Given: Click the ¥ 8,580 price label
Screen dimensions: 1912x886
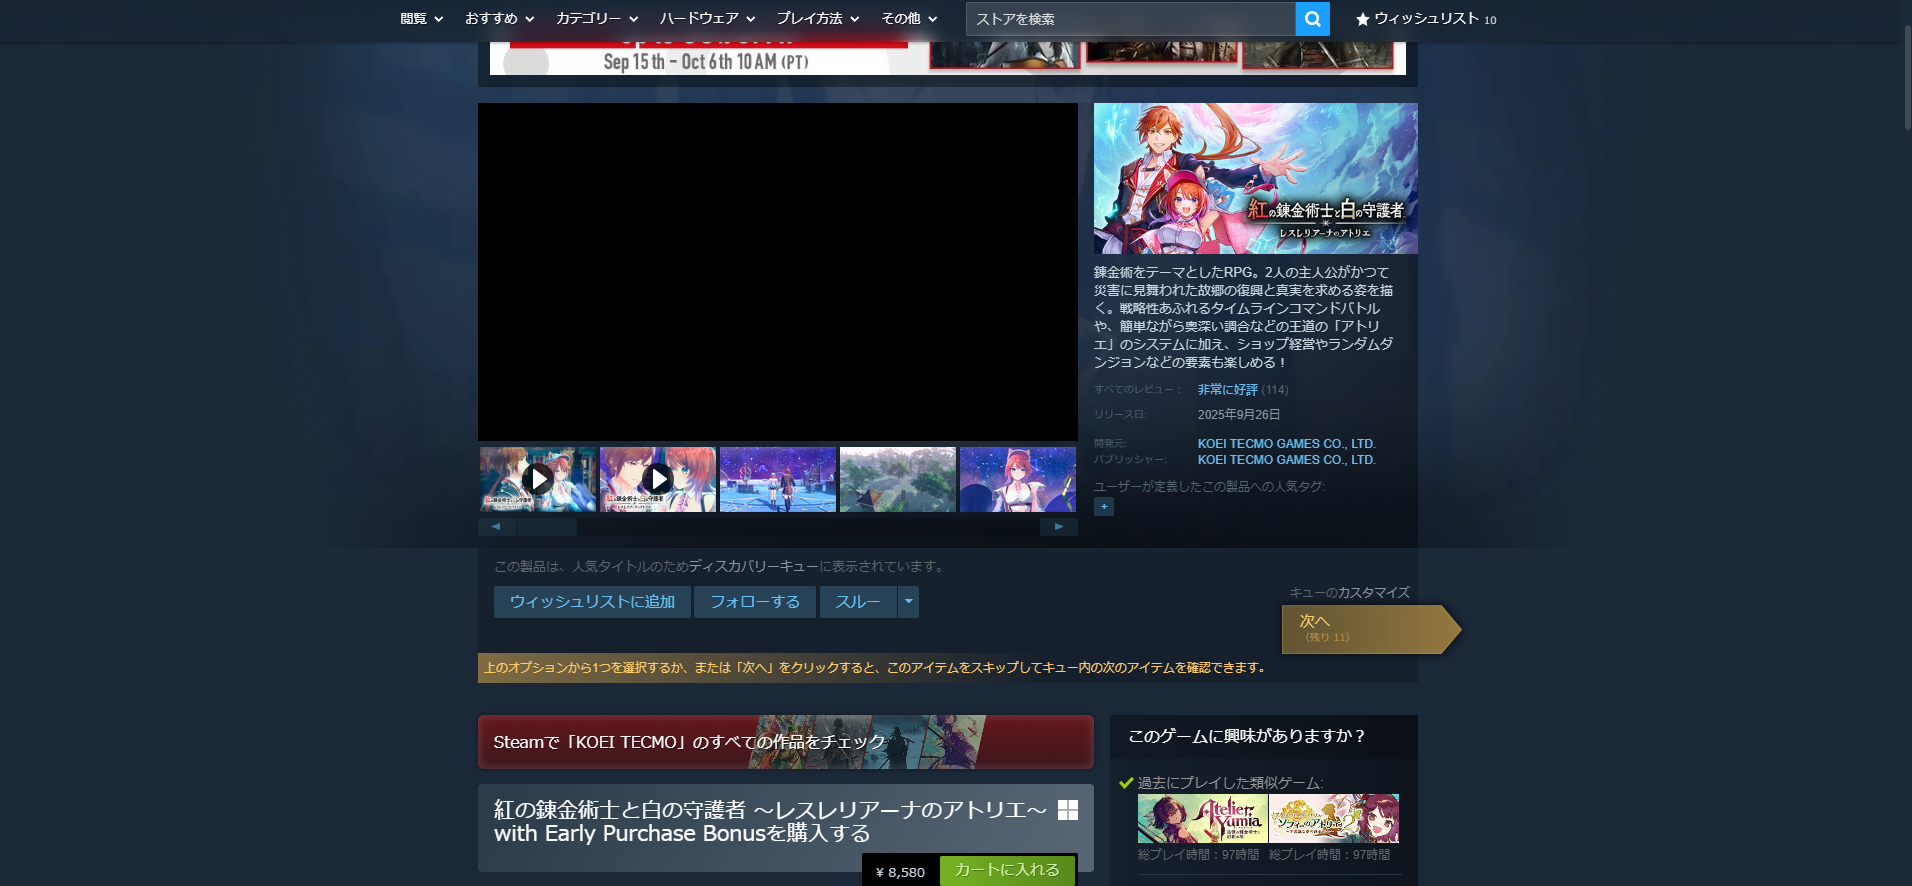Looking at the screenshot, I should click(900, 872).
